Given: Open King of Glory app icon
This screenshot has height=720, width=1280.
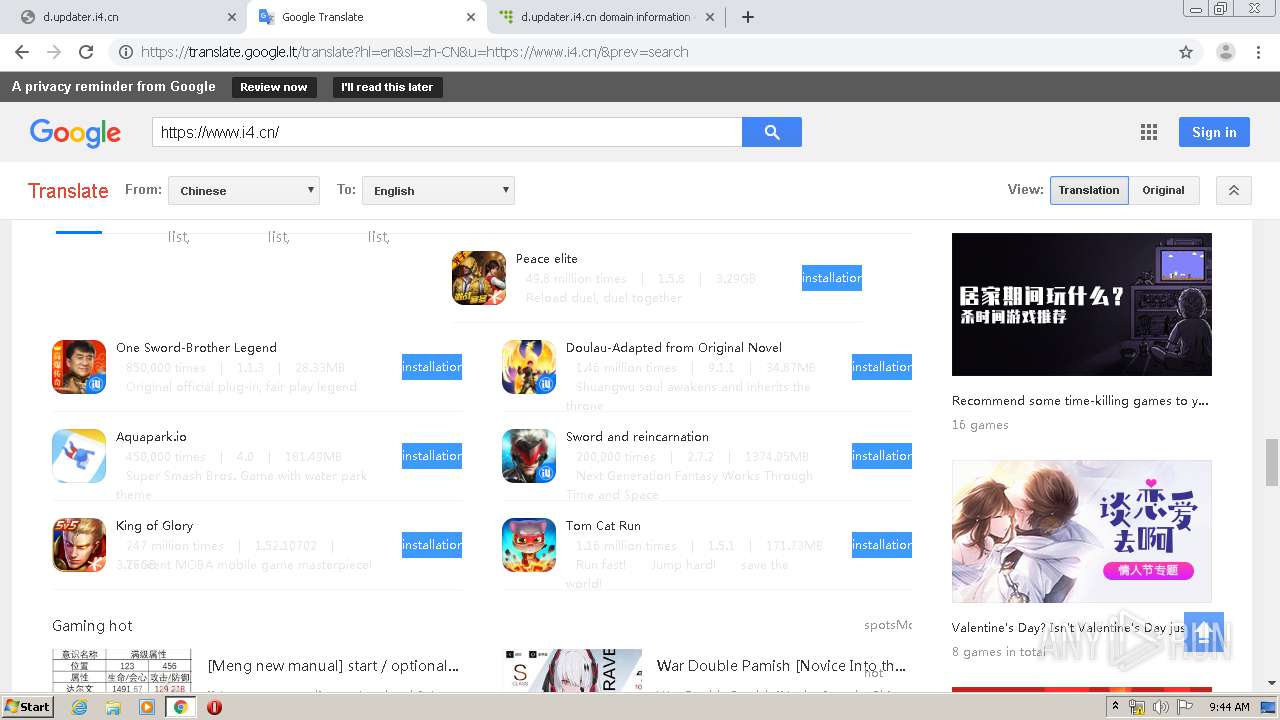Looking at the screenshot, I should (x=79, y=545).
